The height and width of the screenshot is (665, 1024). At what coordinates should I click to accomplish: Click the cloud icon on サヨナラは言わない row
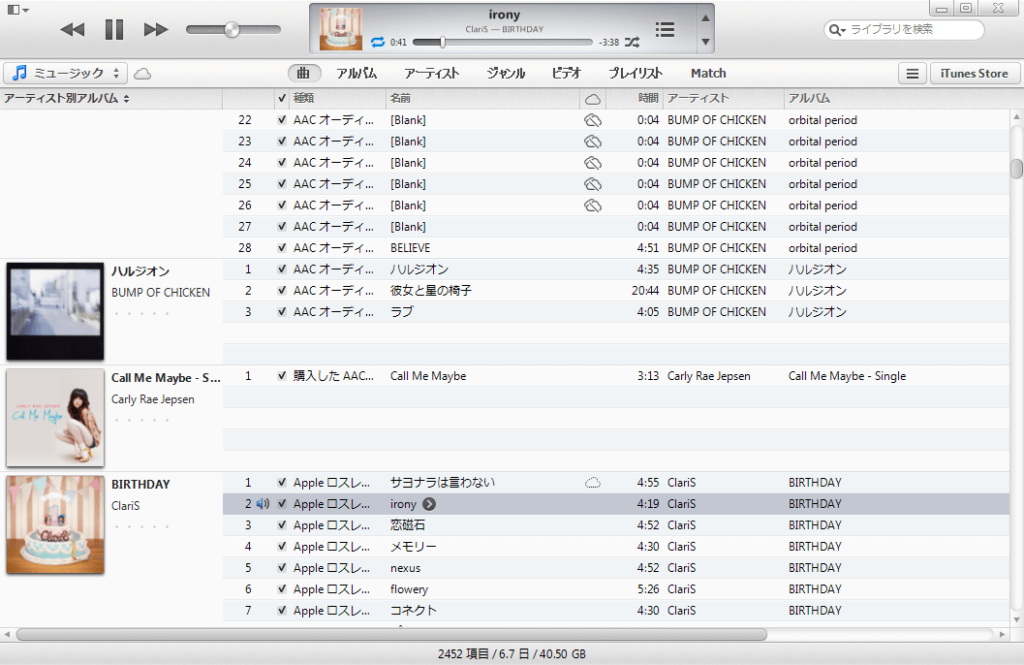(592, 483)
